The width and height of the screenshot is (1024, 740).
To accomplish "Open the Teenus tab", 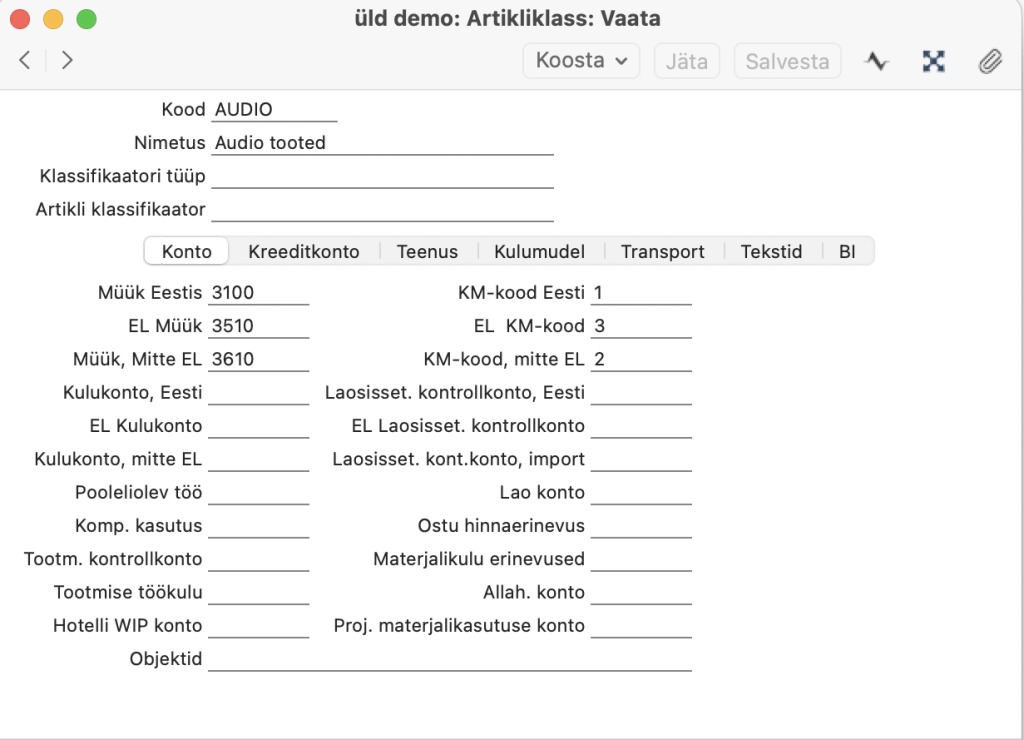I will (427, 251).
